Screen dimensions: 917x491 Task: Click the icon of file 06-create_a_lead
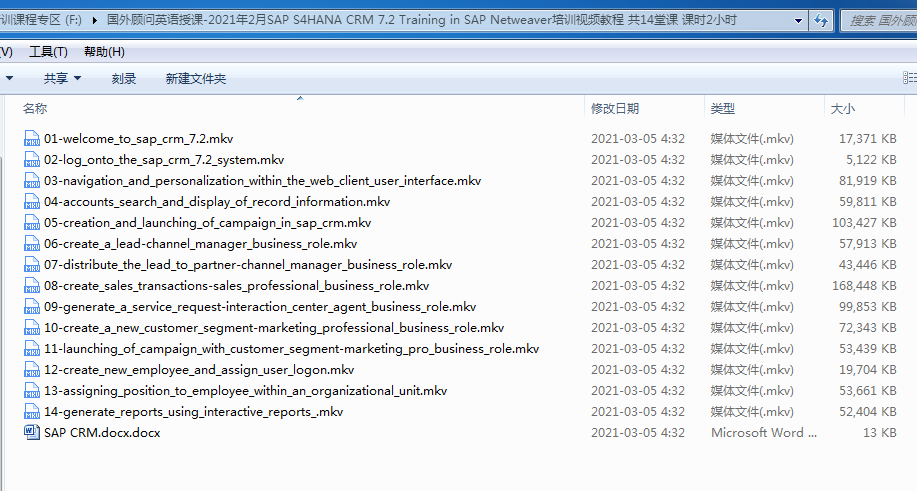point(32,244)
